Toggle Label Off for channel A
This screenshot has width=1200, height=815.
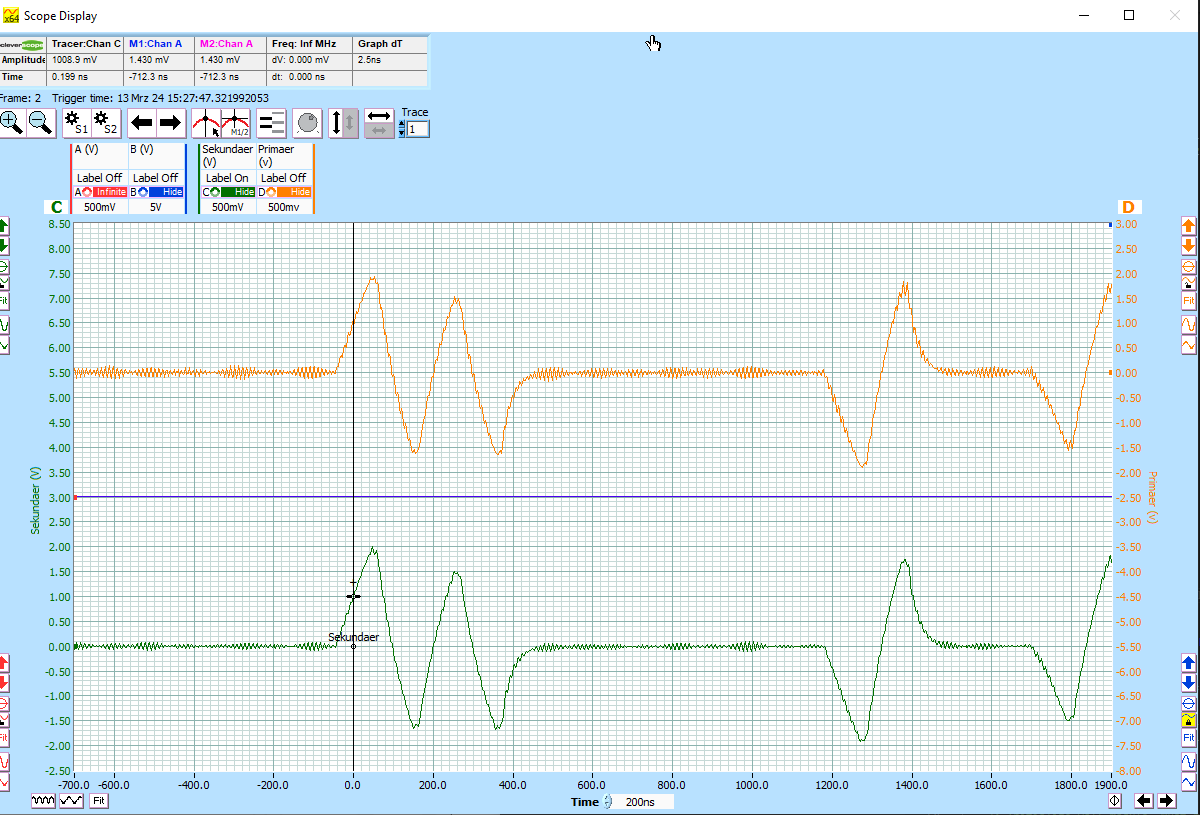98,178
